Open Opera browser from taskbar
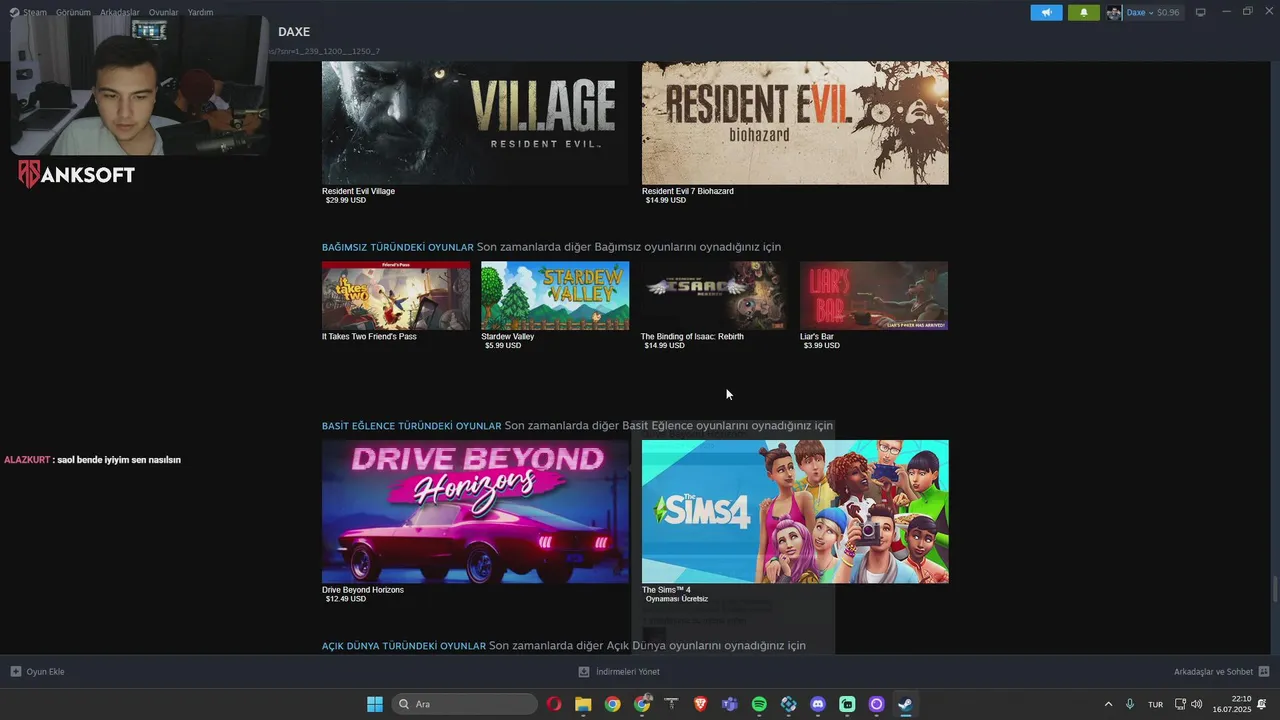This screenshot has height=720, width=1280. pyautogui.click(x=554, y=704)
